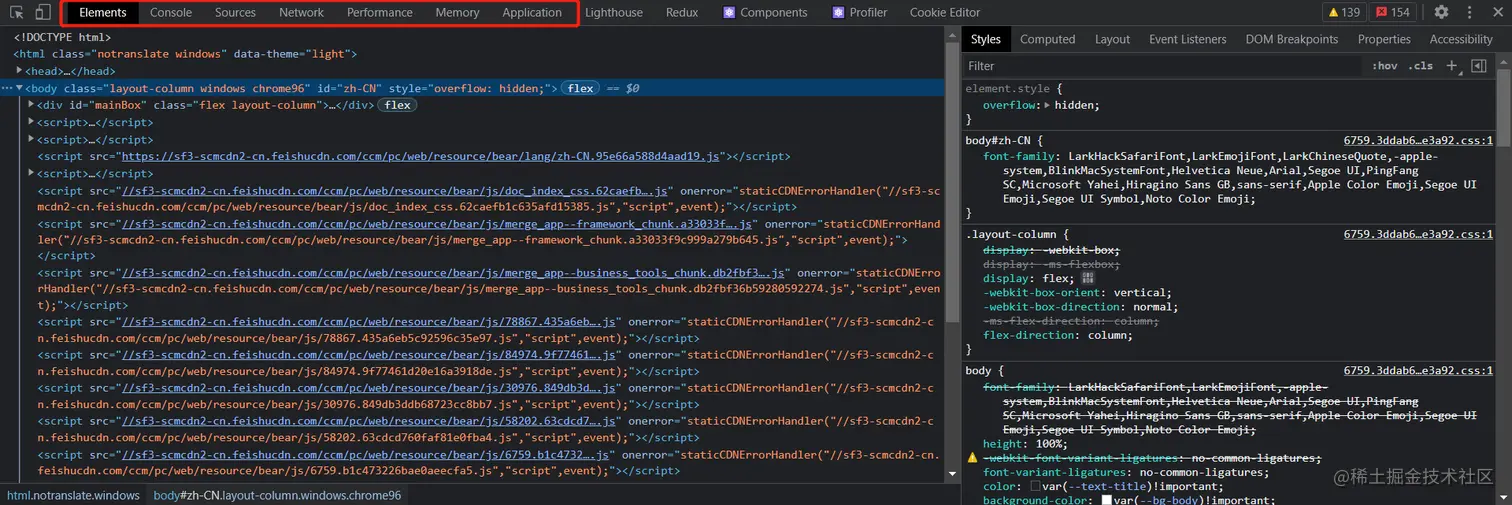Screen dimensions: 1512x505
Task: Expand the script node below the zh-CN lang script
Action: click(x=32, y=173)
